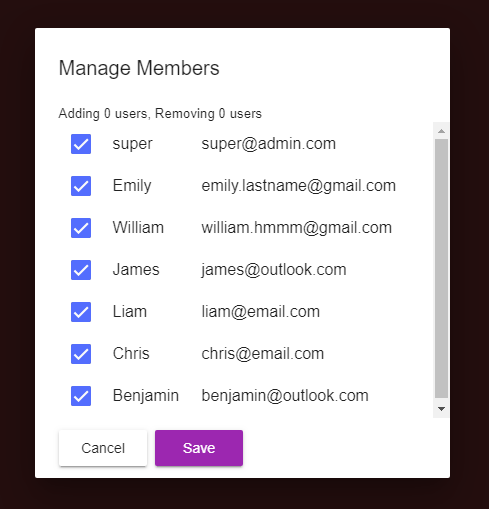Uncheck Emily's membership checkbox

81,186
